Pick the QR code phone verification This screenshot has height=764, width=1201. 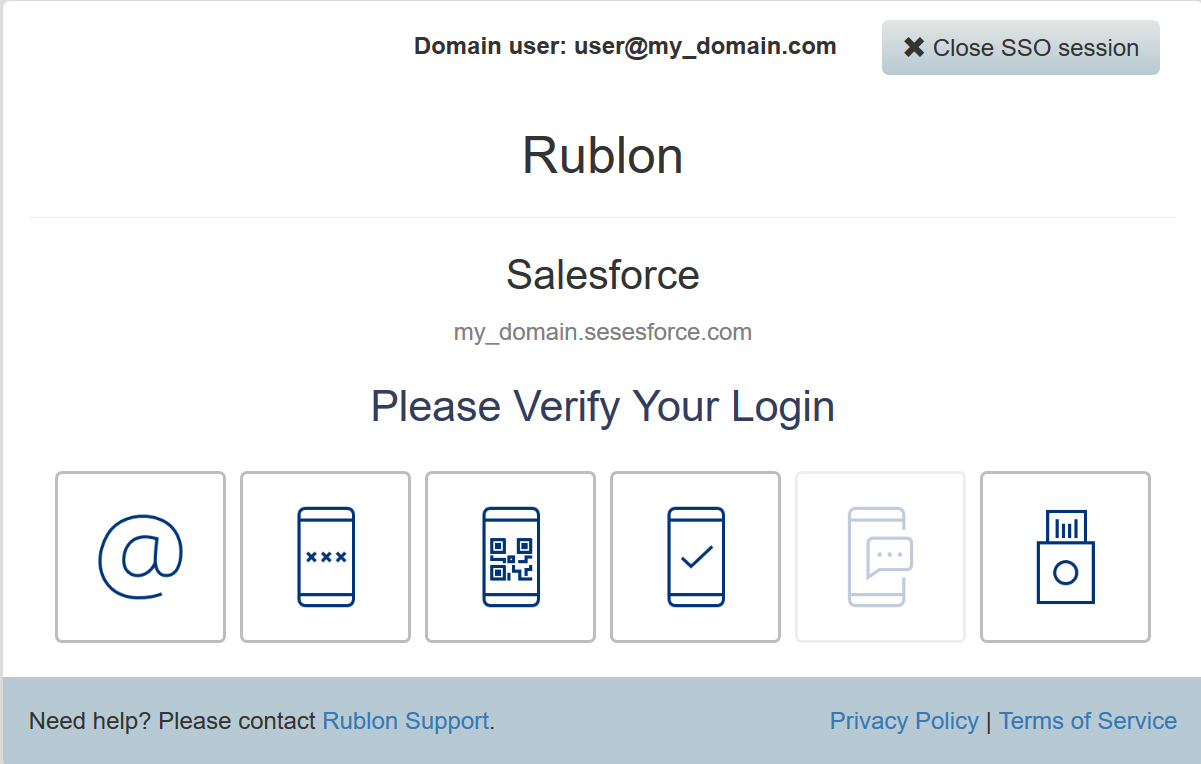510,557
